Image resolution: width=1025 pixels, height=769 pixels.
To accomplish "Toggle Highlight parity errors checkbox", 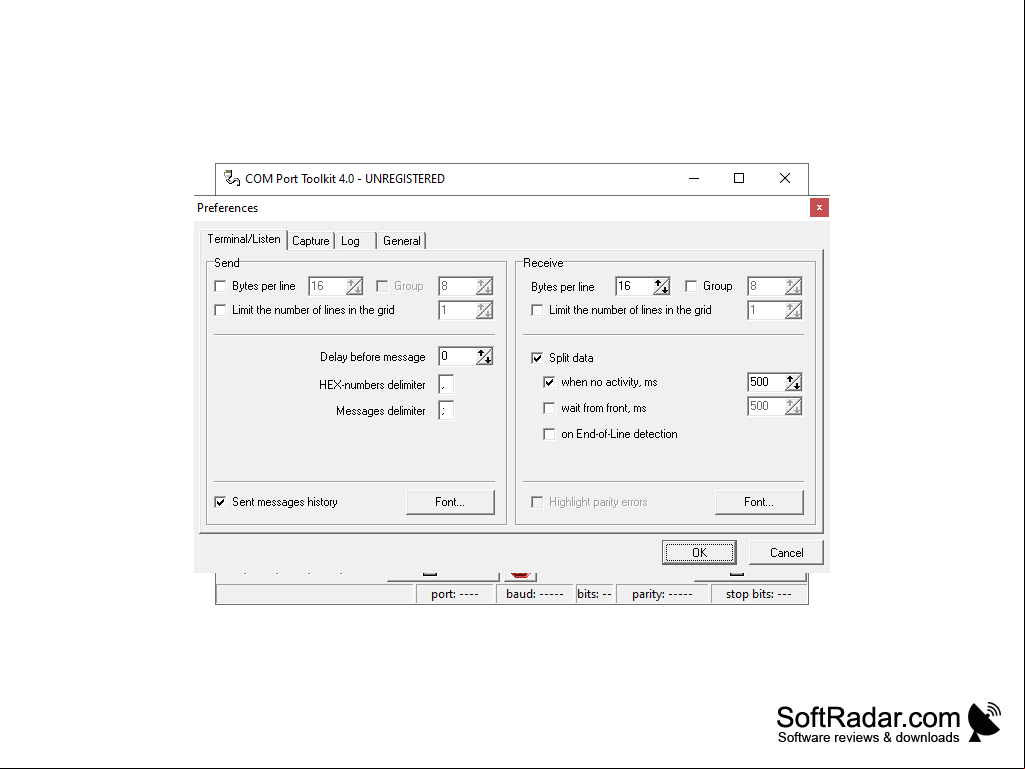I will click(537, 502).
